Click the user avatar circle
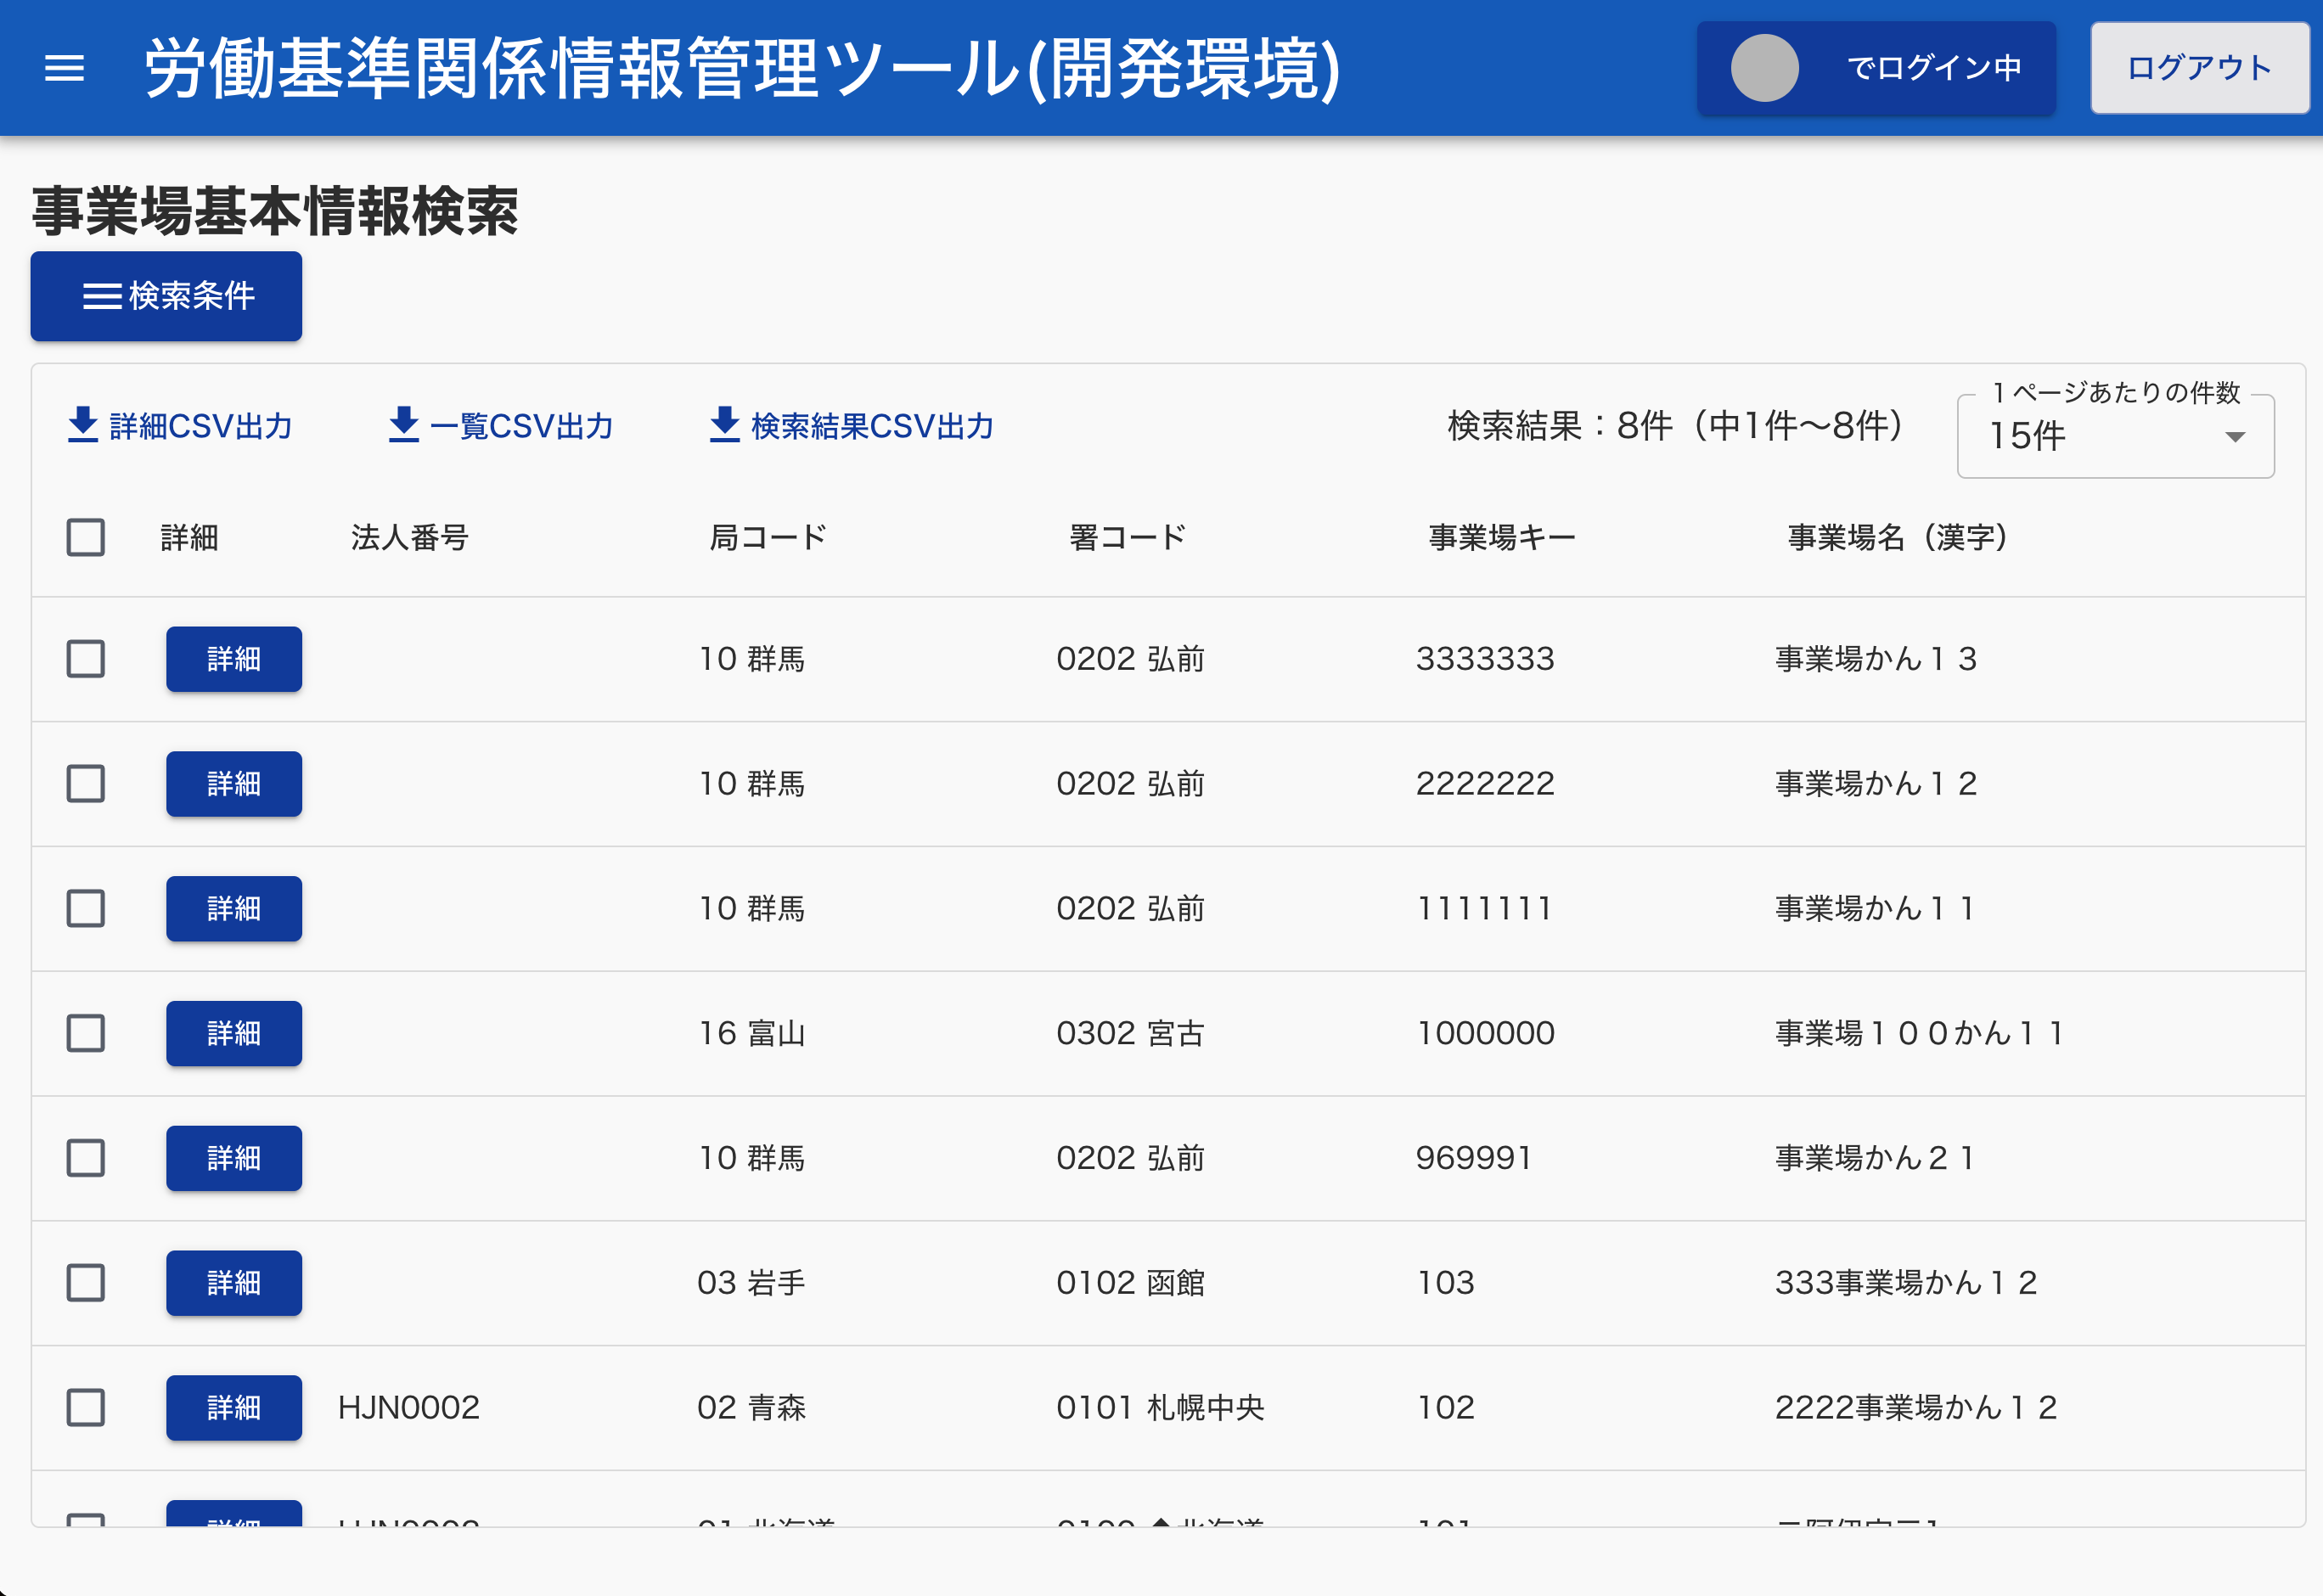 point(1764,68)
